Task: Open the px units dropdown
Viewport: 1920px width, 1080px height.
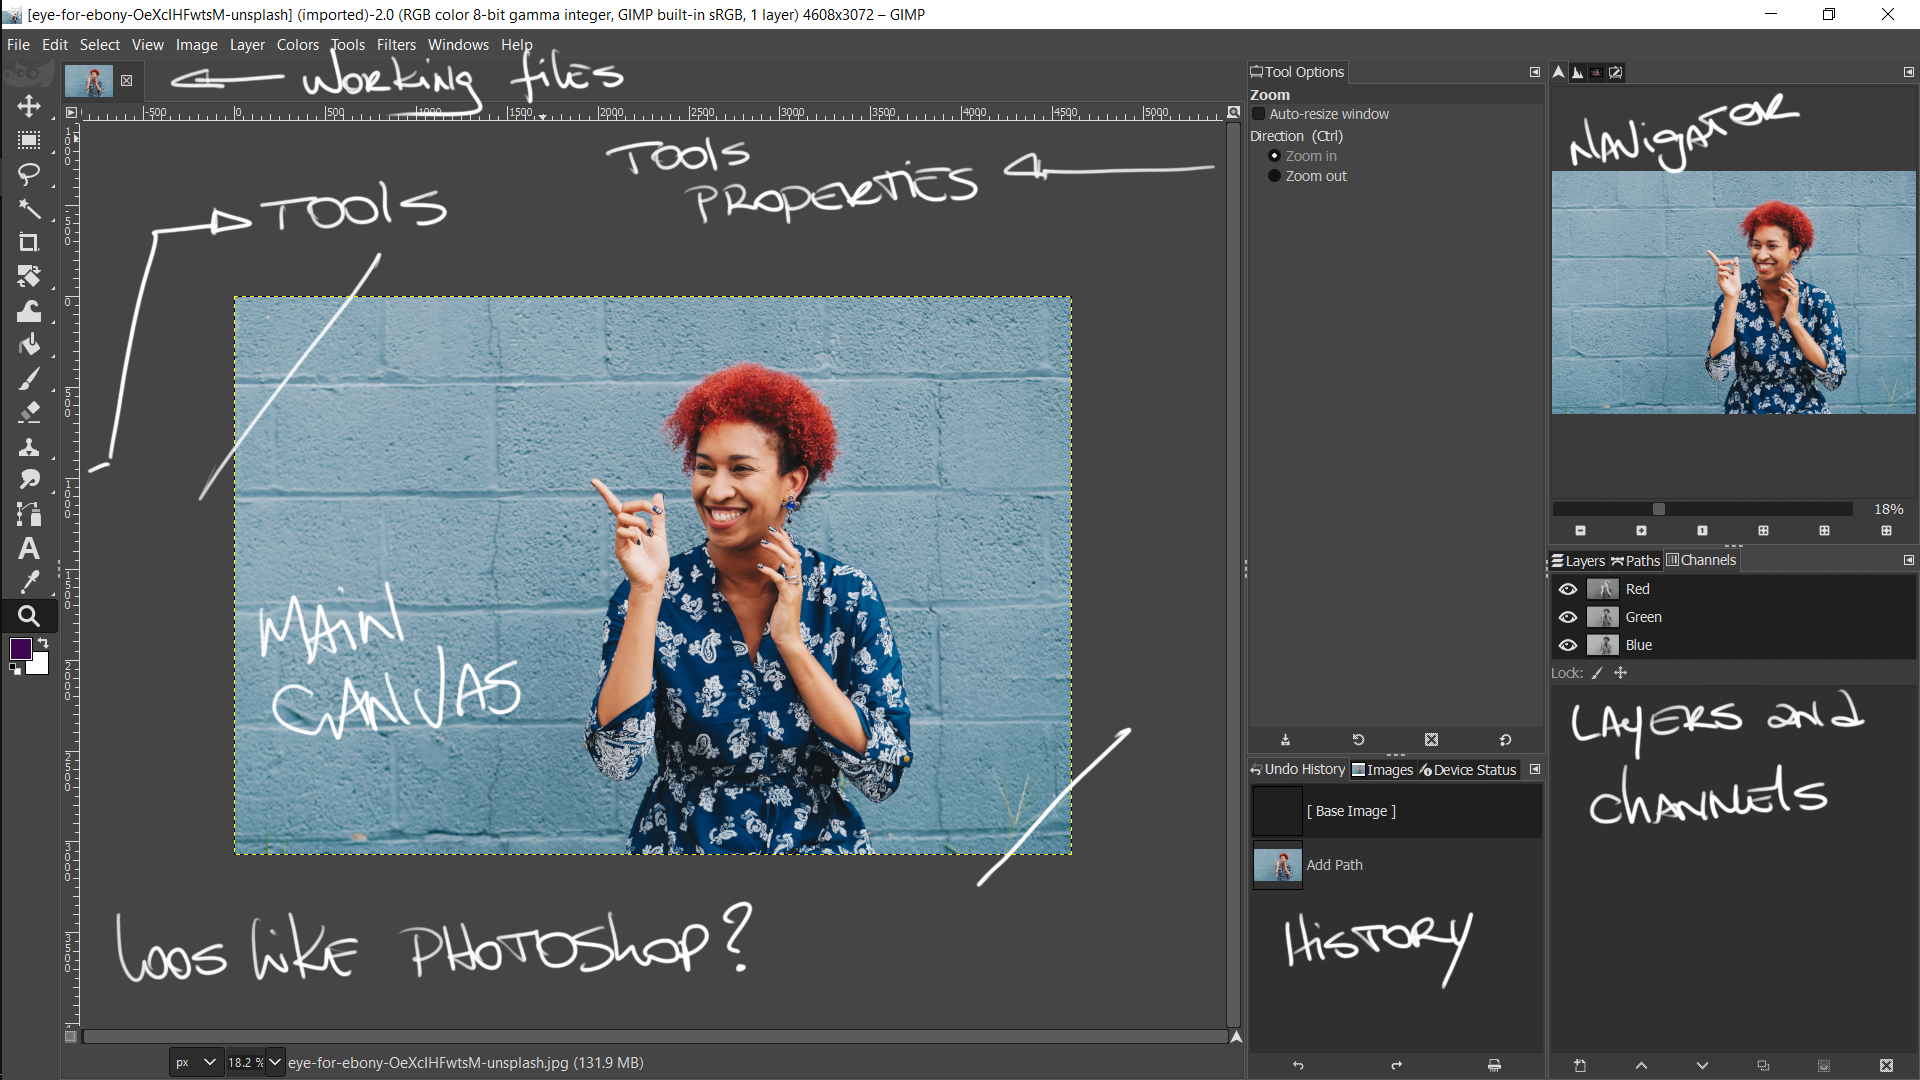Action: pos(196,1062)
